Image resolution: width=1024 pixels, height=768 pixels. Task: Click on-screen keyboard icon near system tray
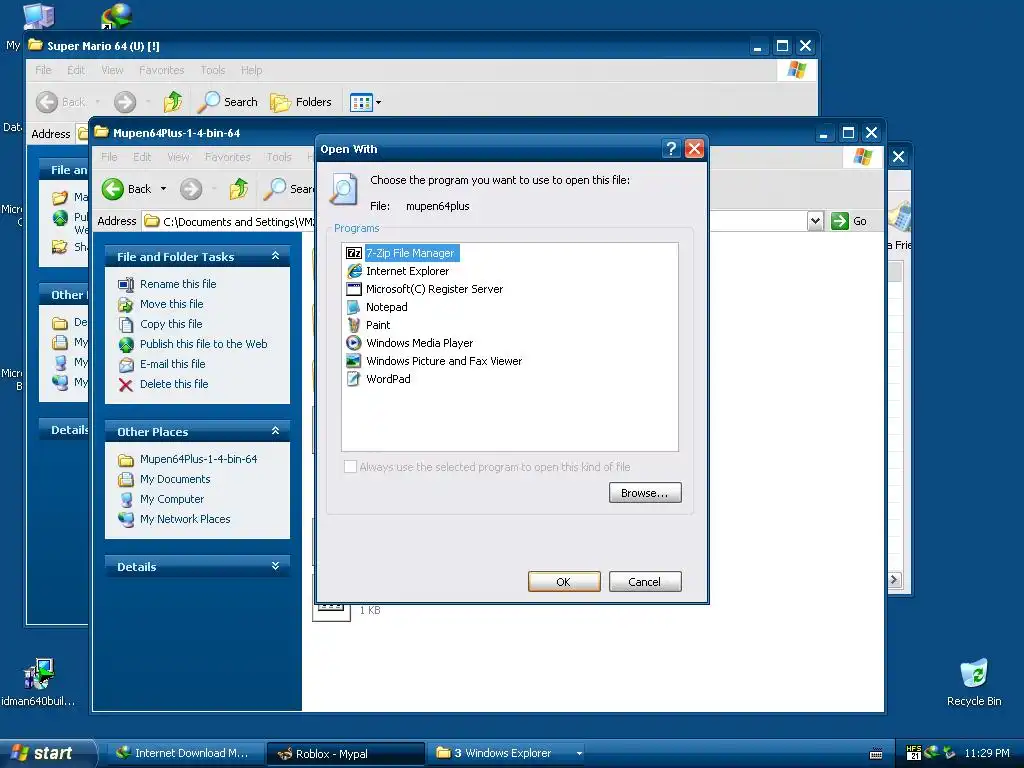[876, 754]
